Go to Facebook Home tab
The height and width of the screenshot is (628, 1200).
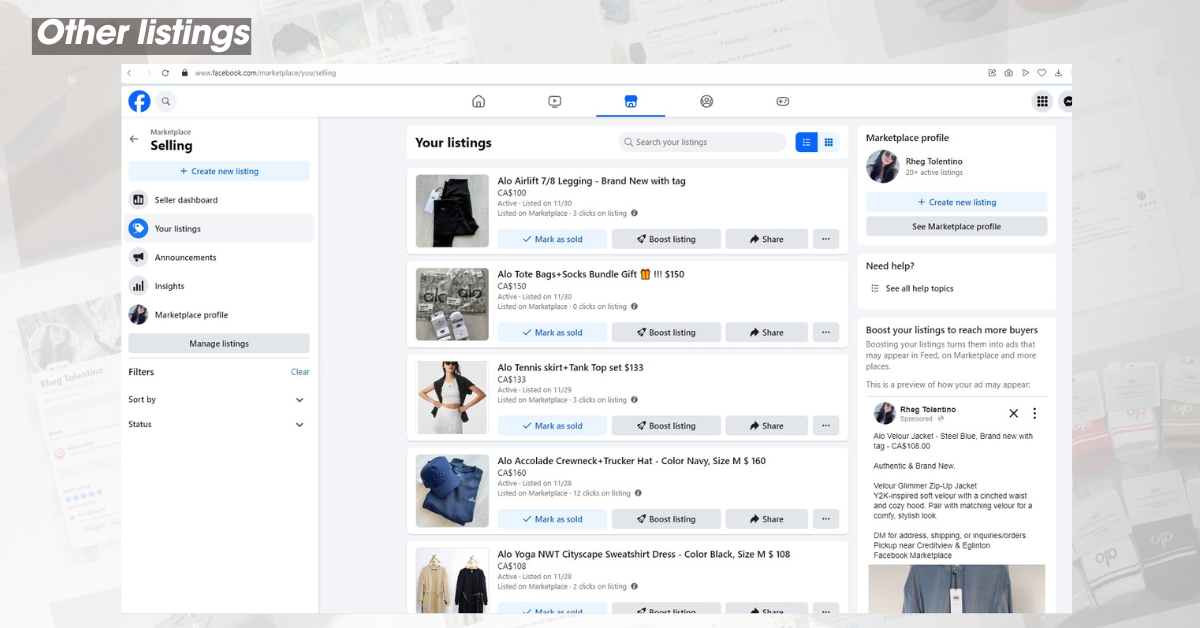pyautogui.click(x=478, y=101)
